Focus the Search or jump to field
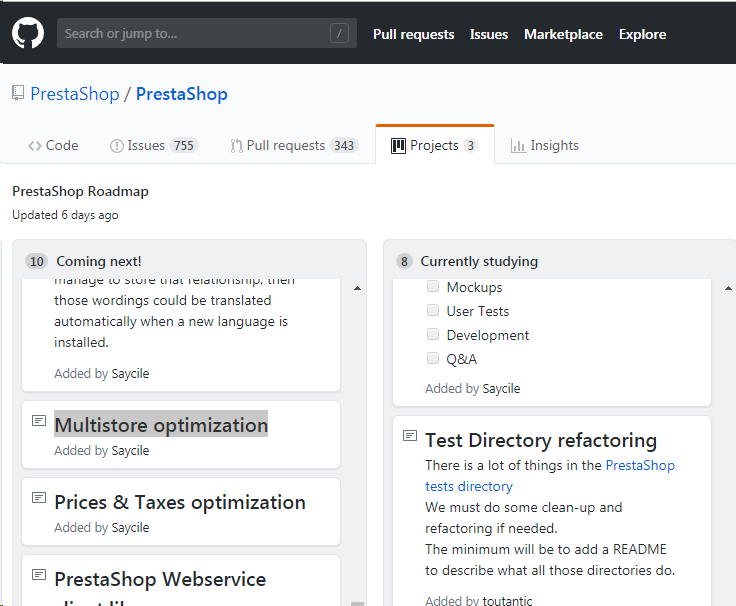This screenshot has height=606, width=736. point(190,34)
